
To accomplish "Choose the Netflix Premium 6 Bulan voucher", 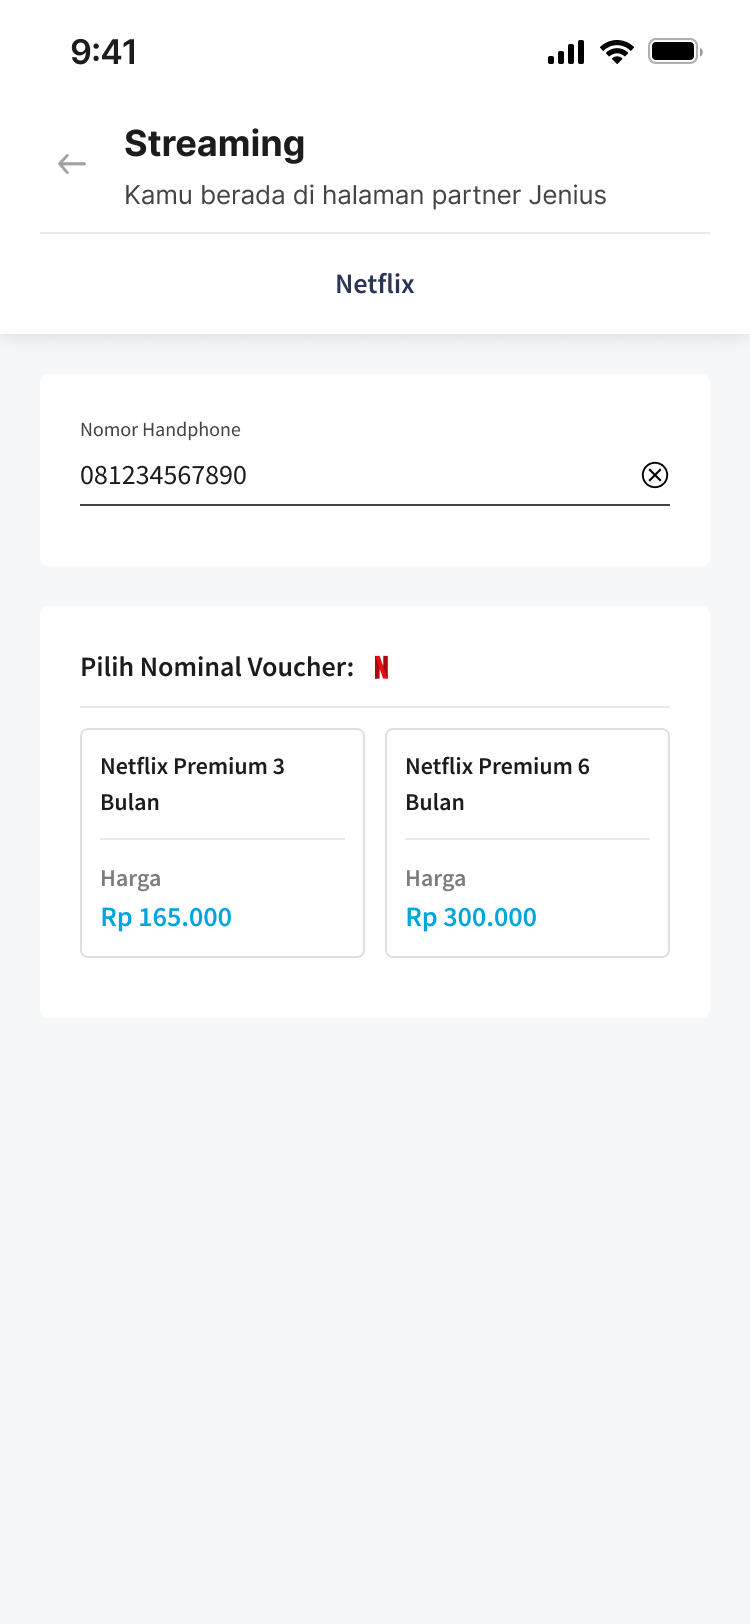I will 527,784.
